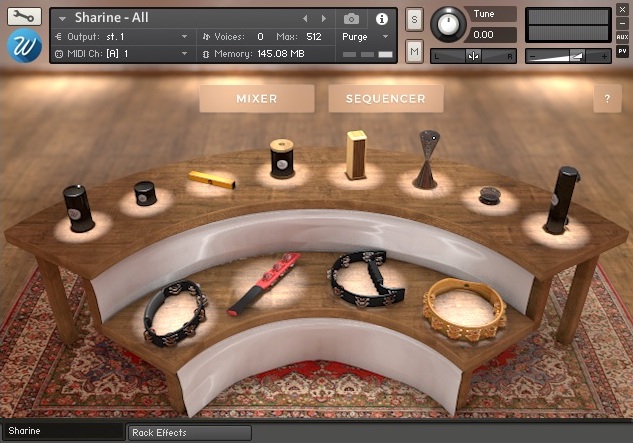Click the Memory 145.08 MB readout
Image resolution: width=633 pixels, height=443 pixels.
pos(281,53)
